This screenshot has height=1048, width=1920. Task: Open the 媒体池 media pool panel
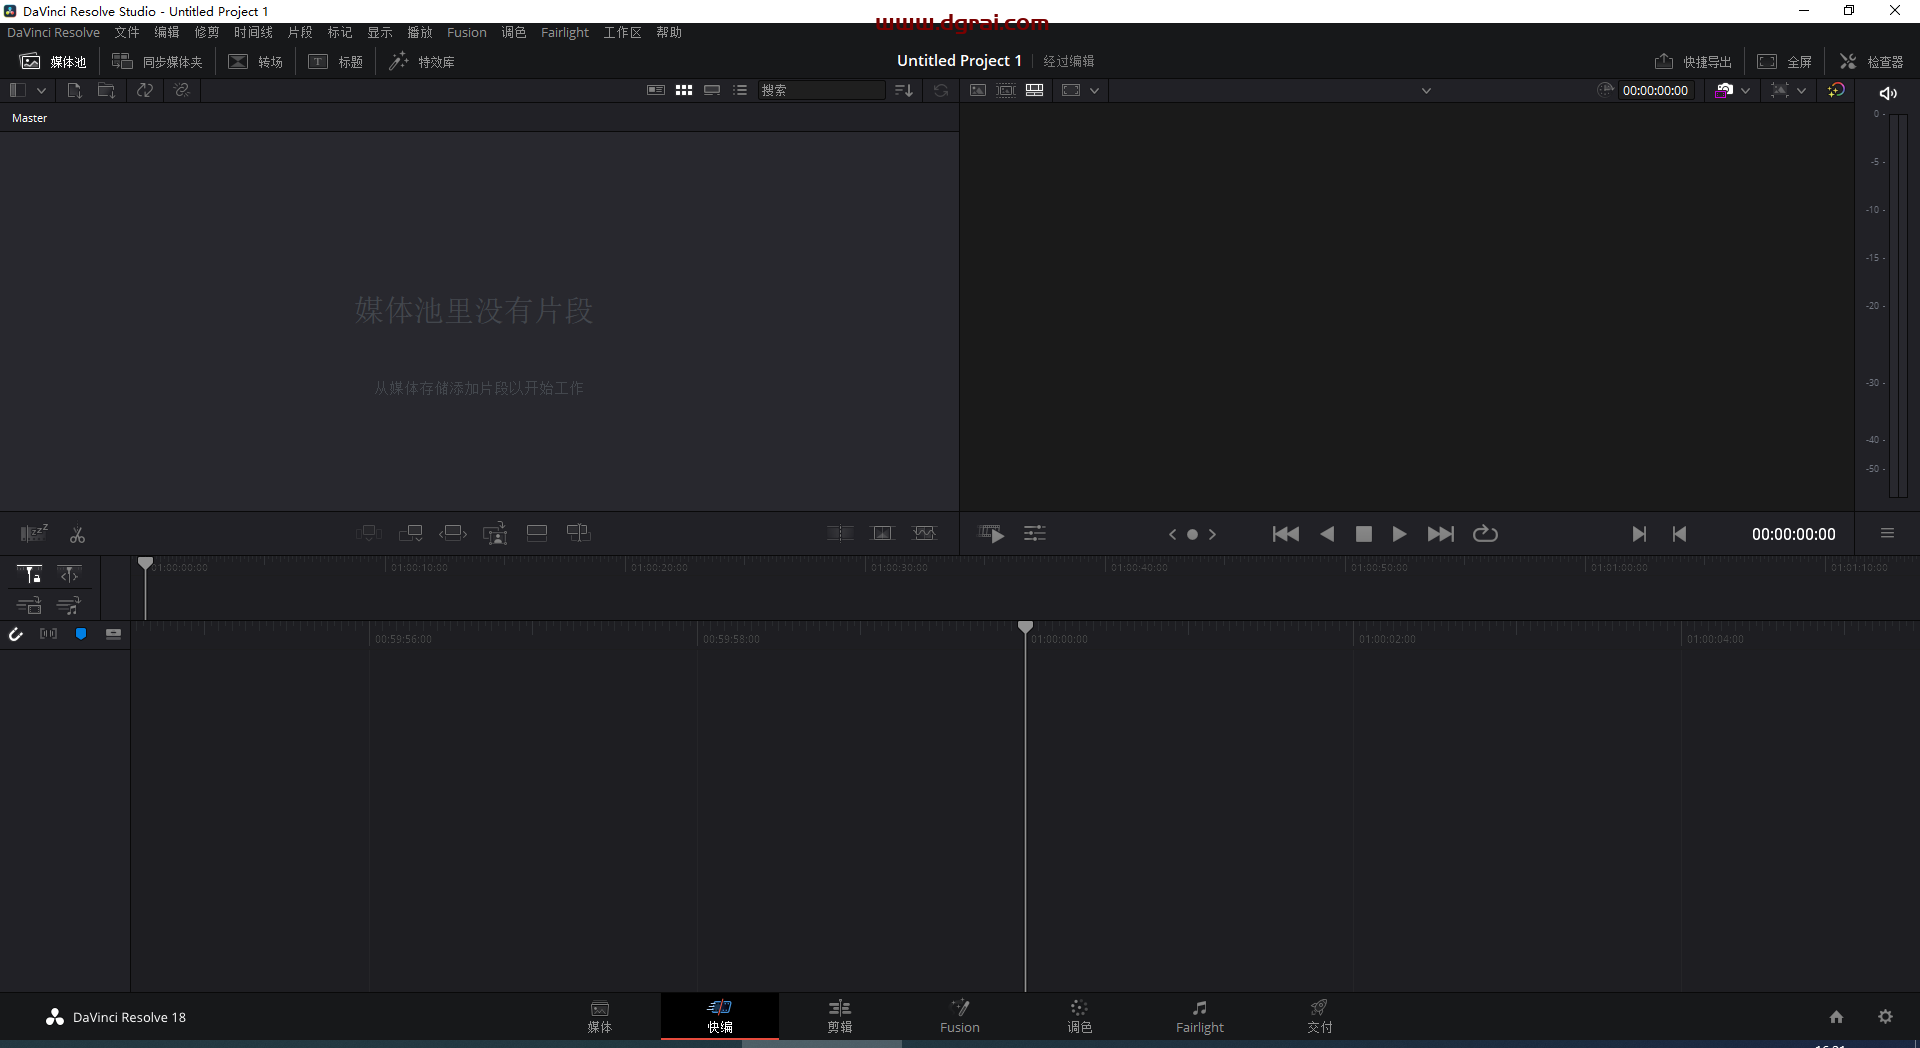coord(52,61)
